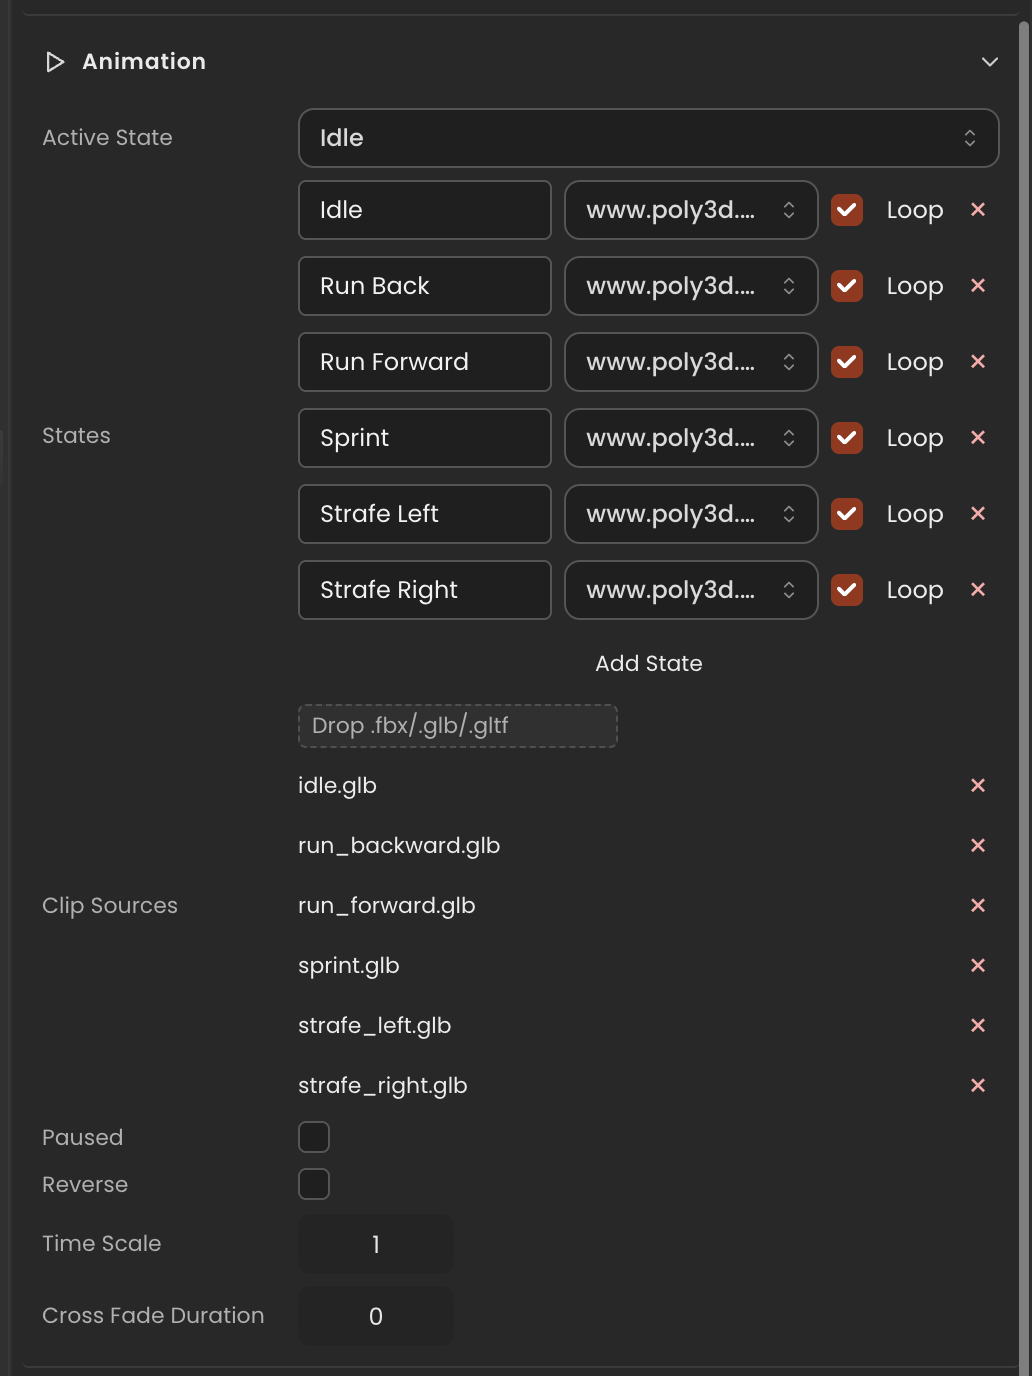Select the run_forward.glb file name
1032x1376 pixels.
387,906
